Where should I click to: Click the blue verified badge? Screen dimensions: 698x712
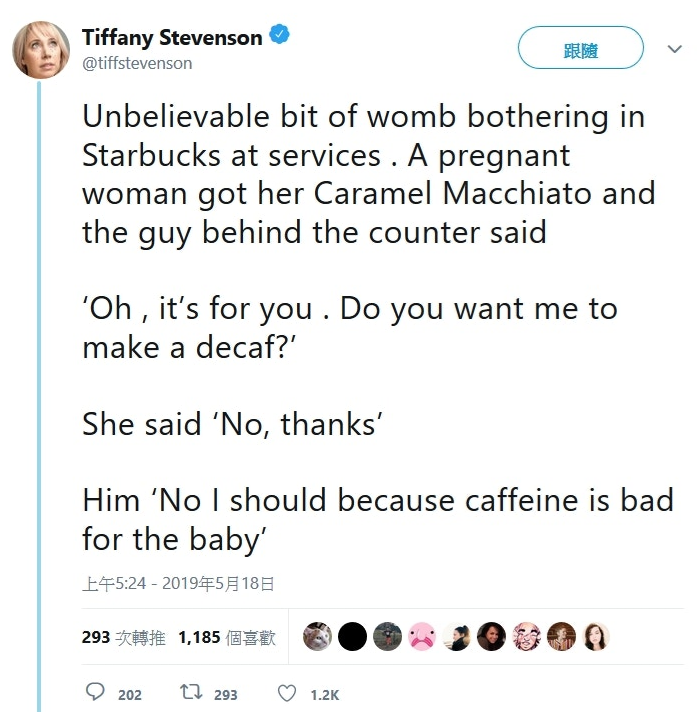tap(281, 38)
